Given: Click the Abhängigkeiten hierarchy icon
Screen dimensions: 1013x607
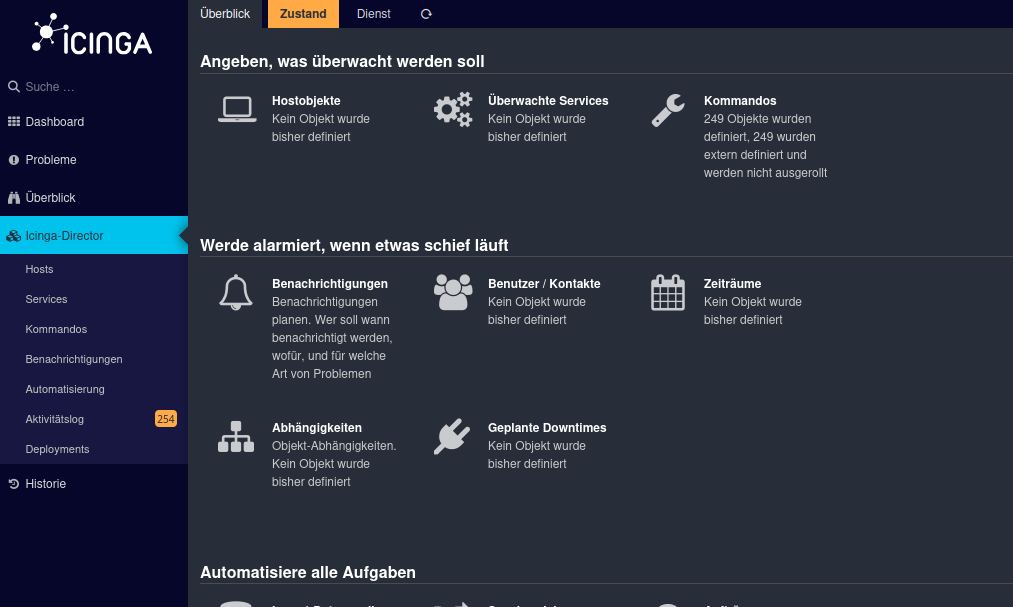Looking at the screenshot, I should pyautogui.click(x=236, y=436).
